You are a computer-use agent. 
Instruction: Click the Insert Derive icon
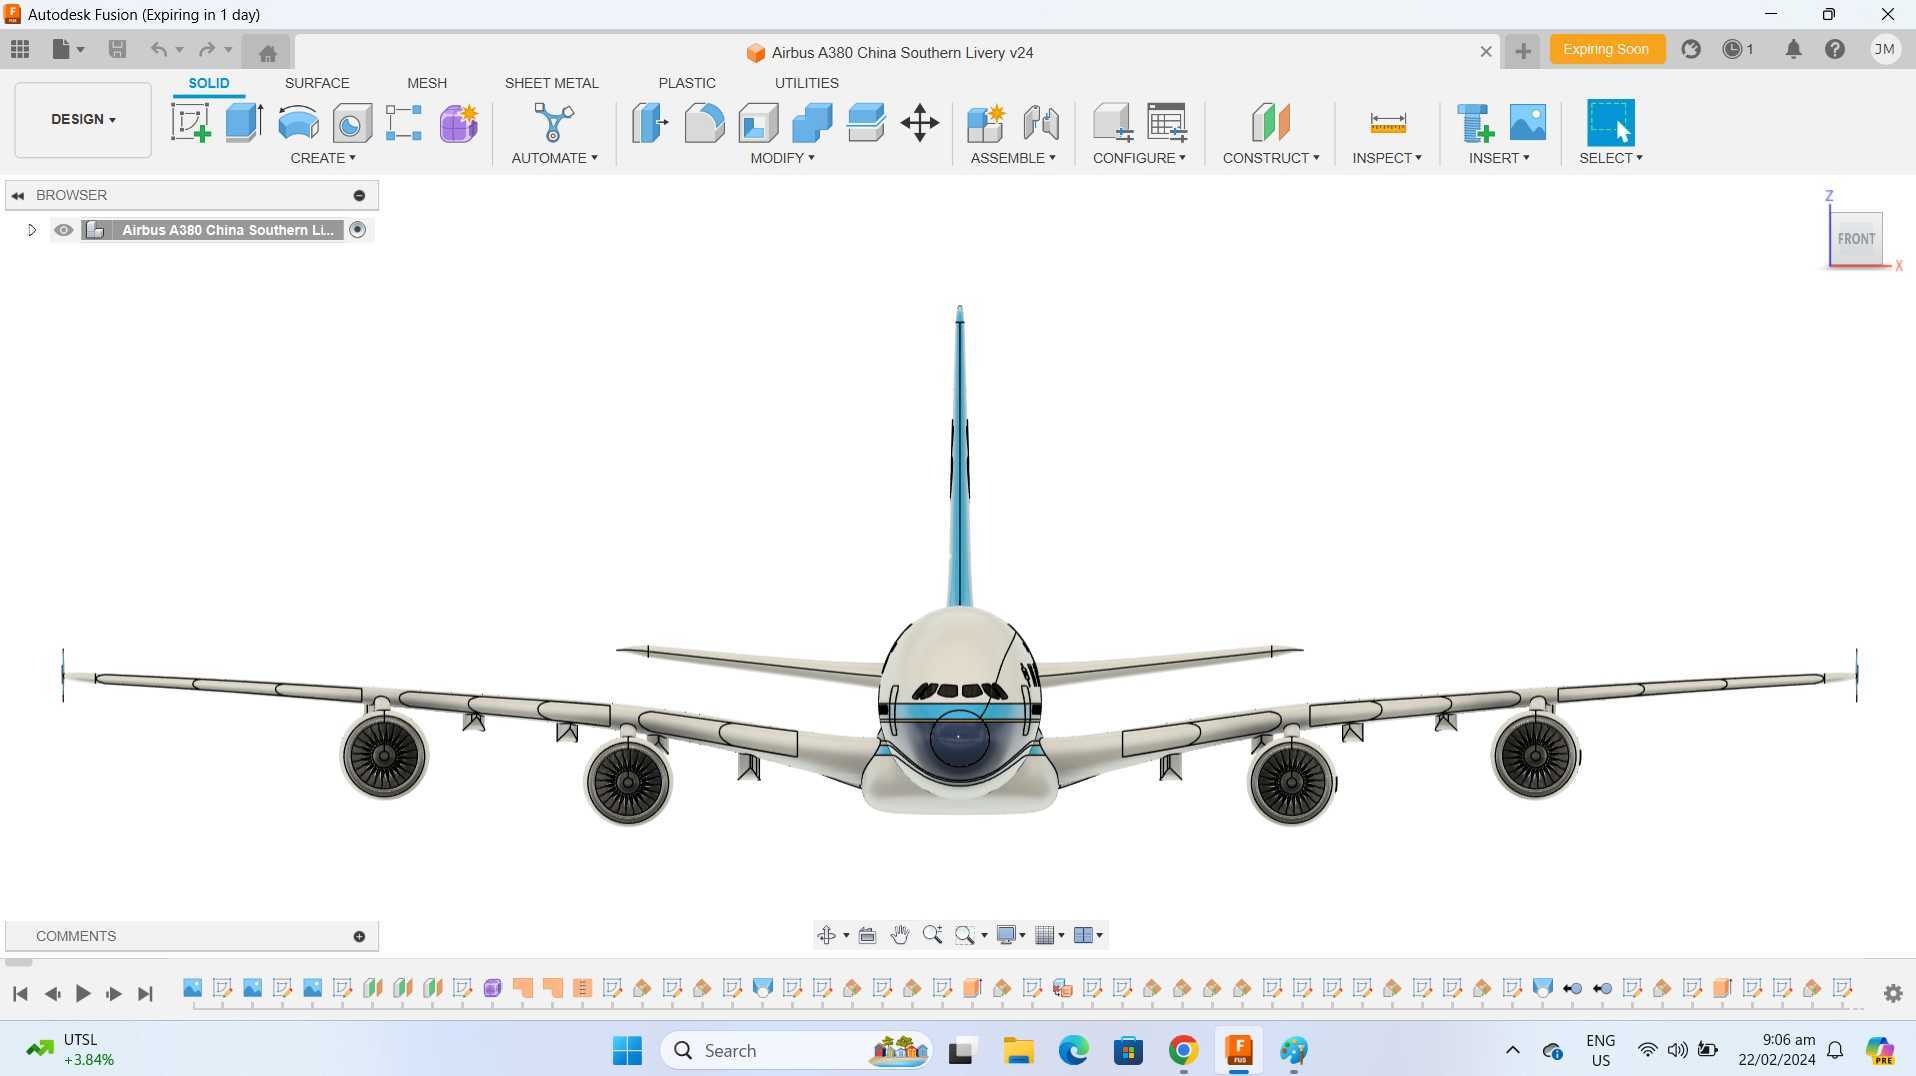tap(1475, 123)
